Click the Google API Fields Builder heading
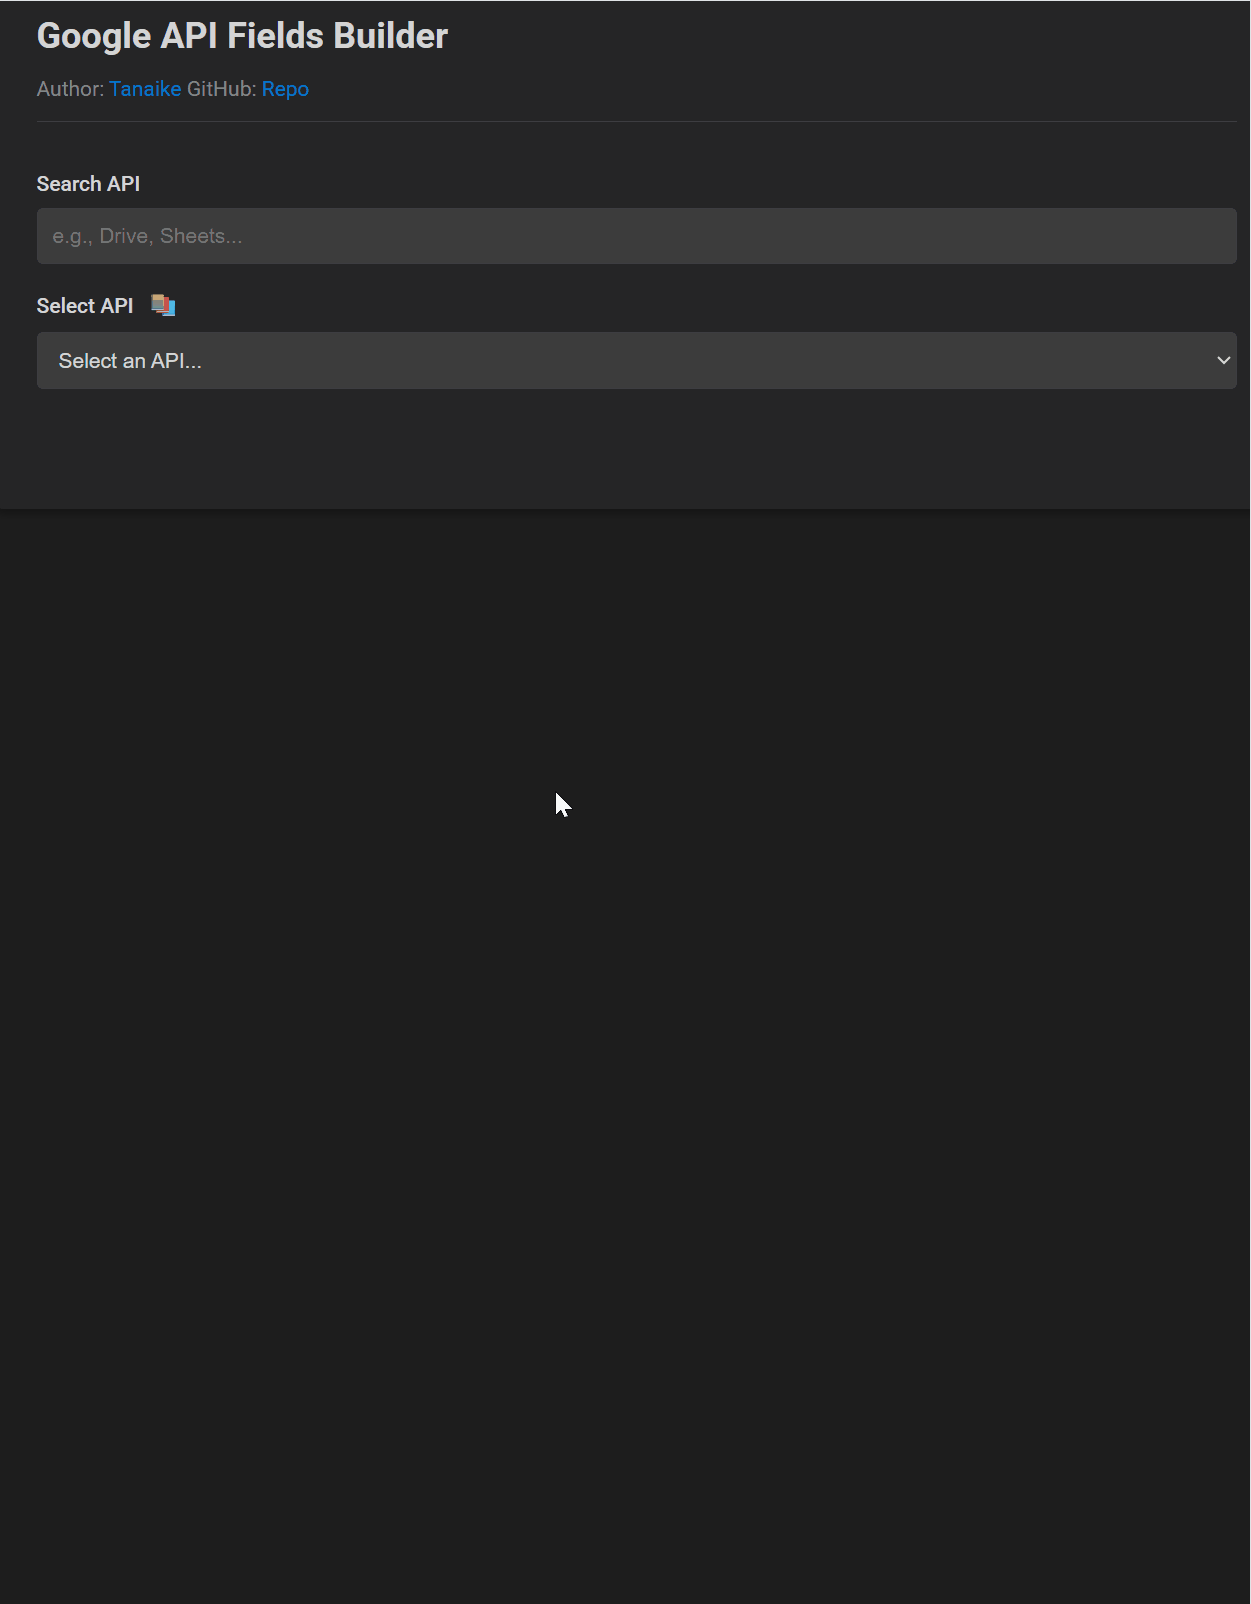Screen dimensions: 1251x1604 (242, 36)
